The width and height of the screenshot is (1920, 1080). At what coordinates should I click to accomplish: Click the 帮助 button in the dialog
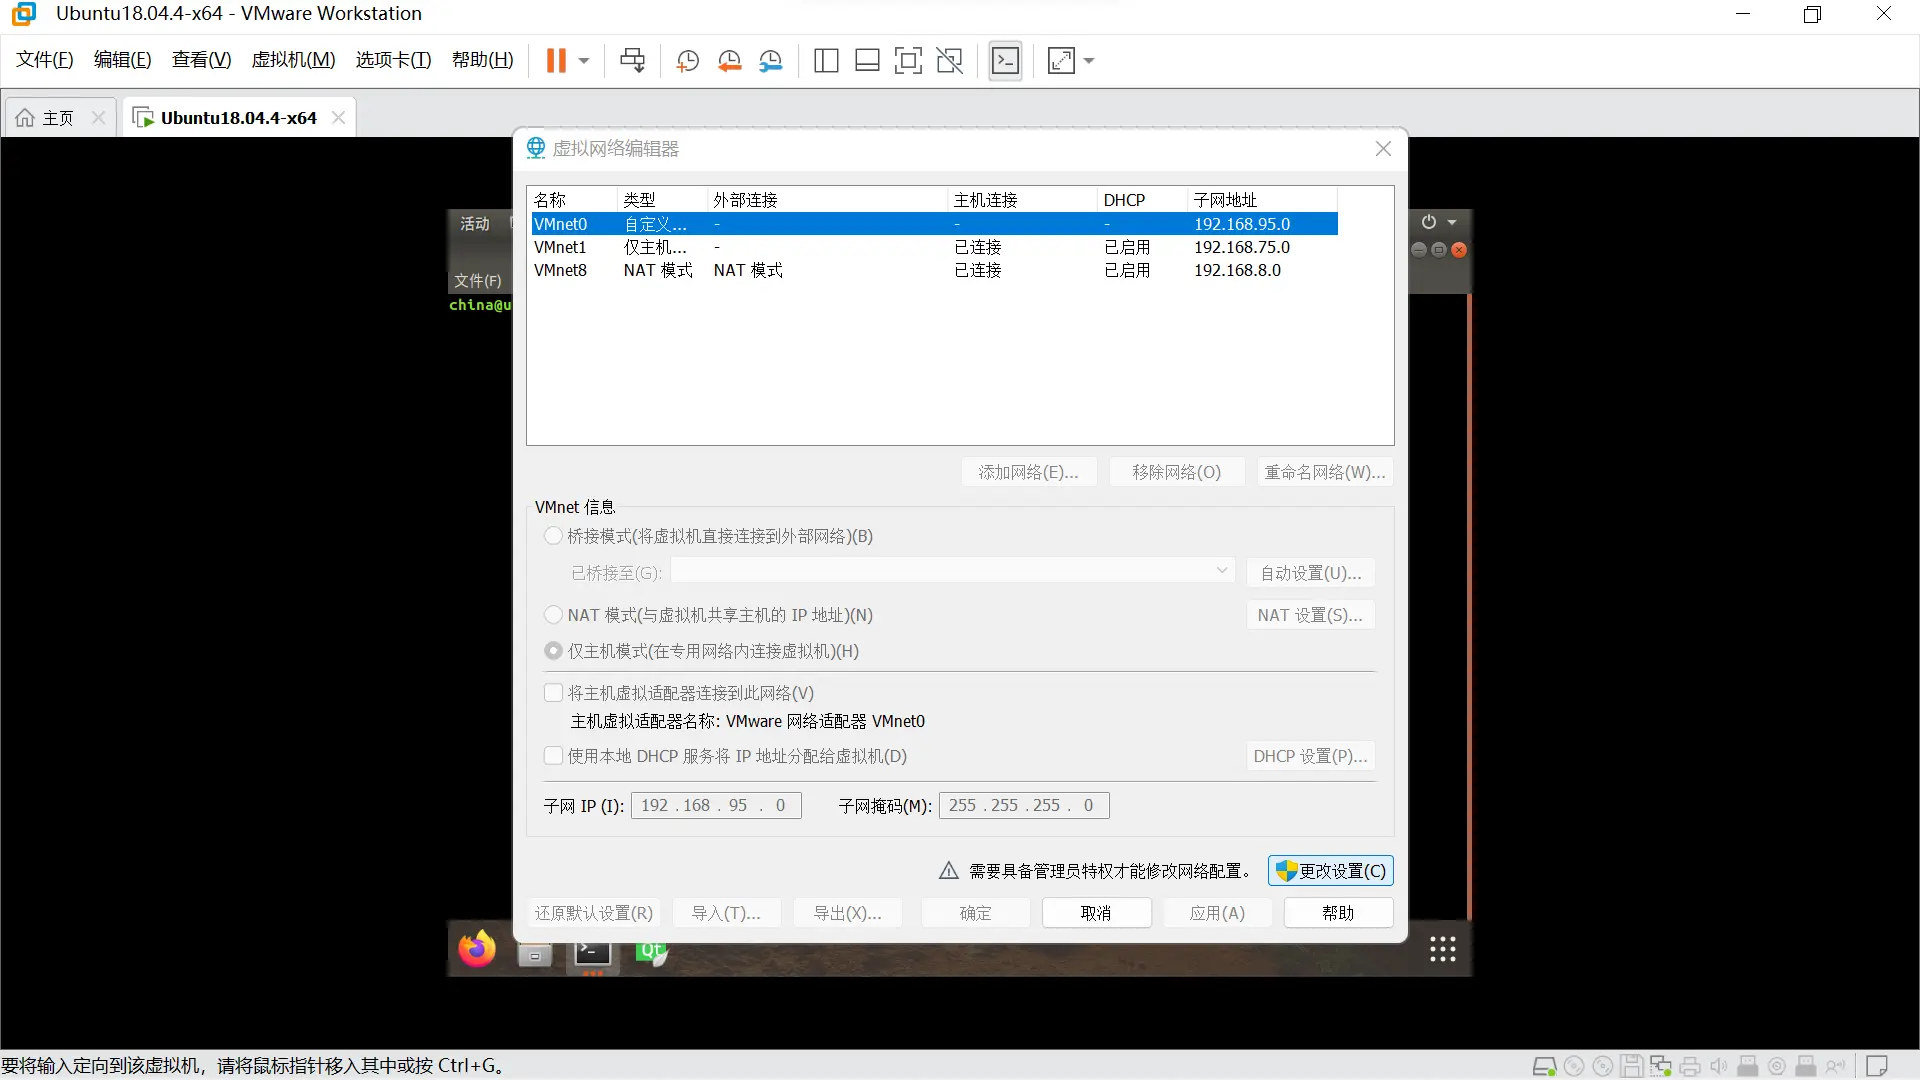point(1338,913)
